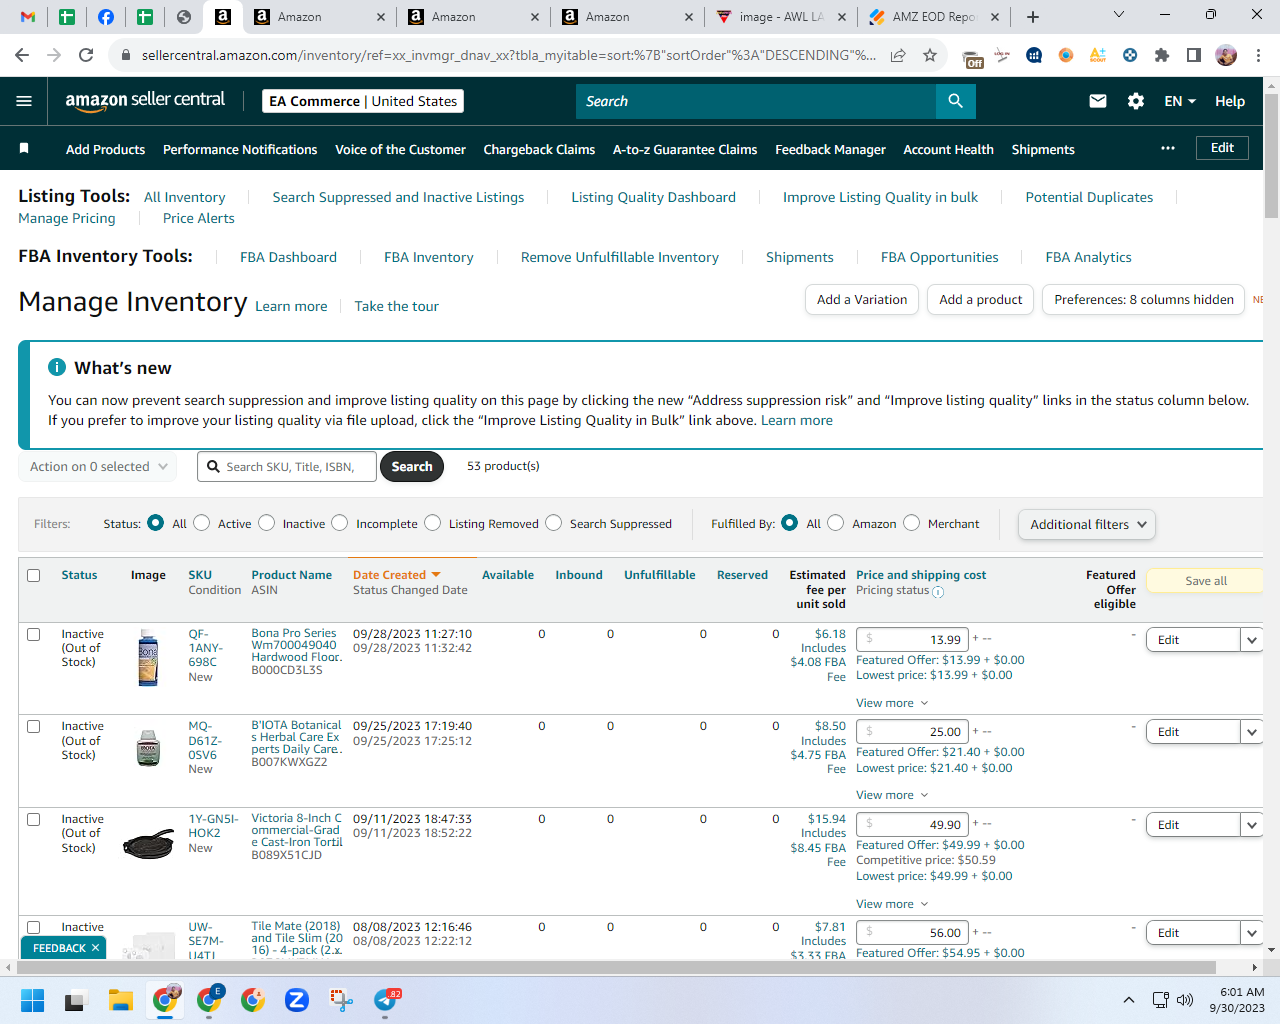Filter Fulfilled By Merchant radio button
Screen dimensions: 1280x1024
point(912,523)
